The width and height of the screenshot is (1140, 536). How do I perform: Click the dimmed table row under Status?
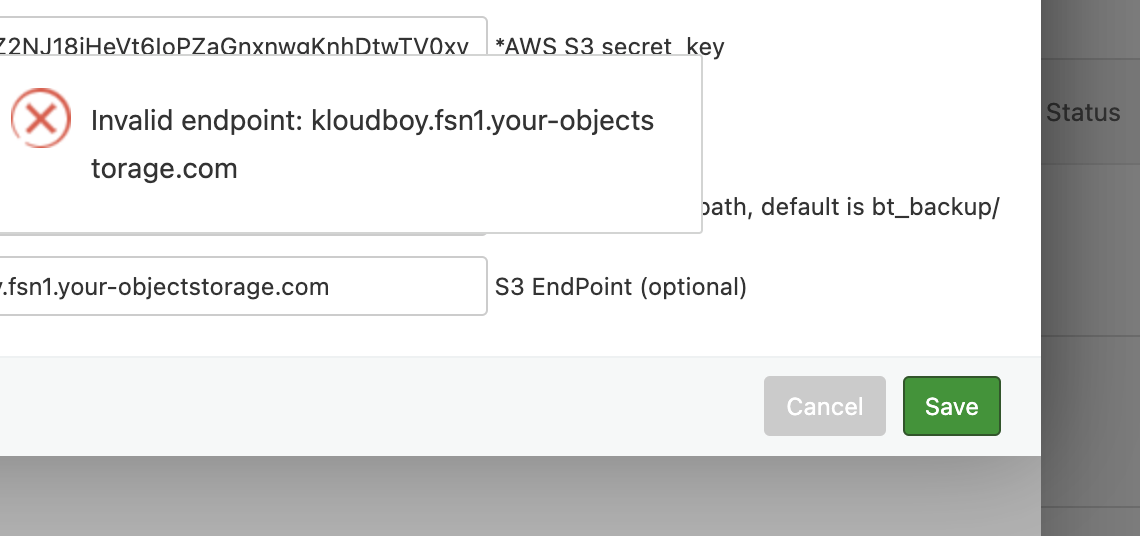(x=1090, y=250)
